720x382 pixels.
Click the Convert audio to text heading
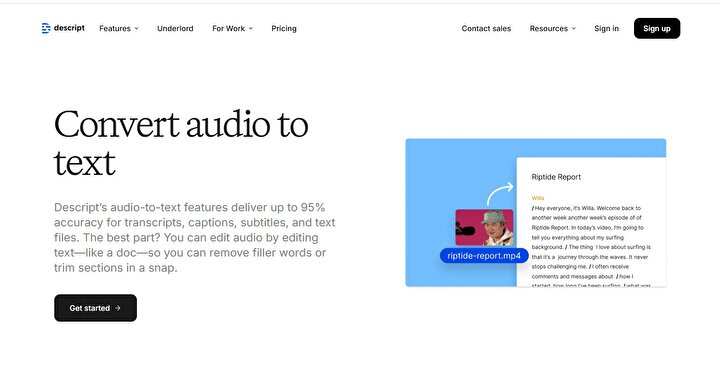click(x=181, y=143)
